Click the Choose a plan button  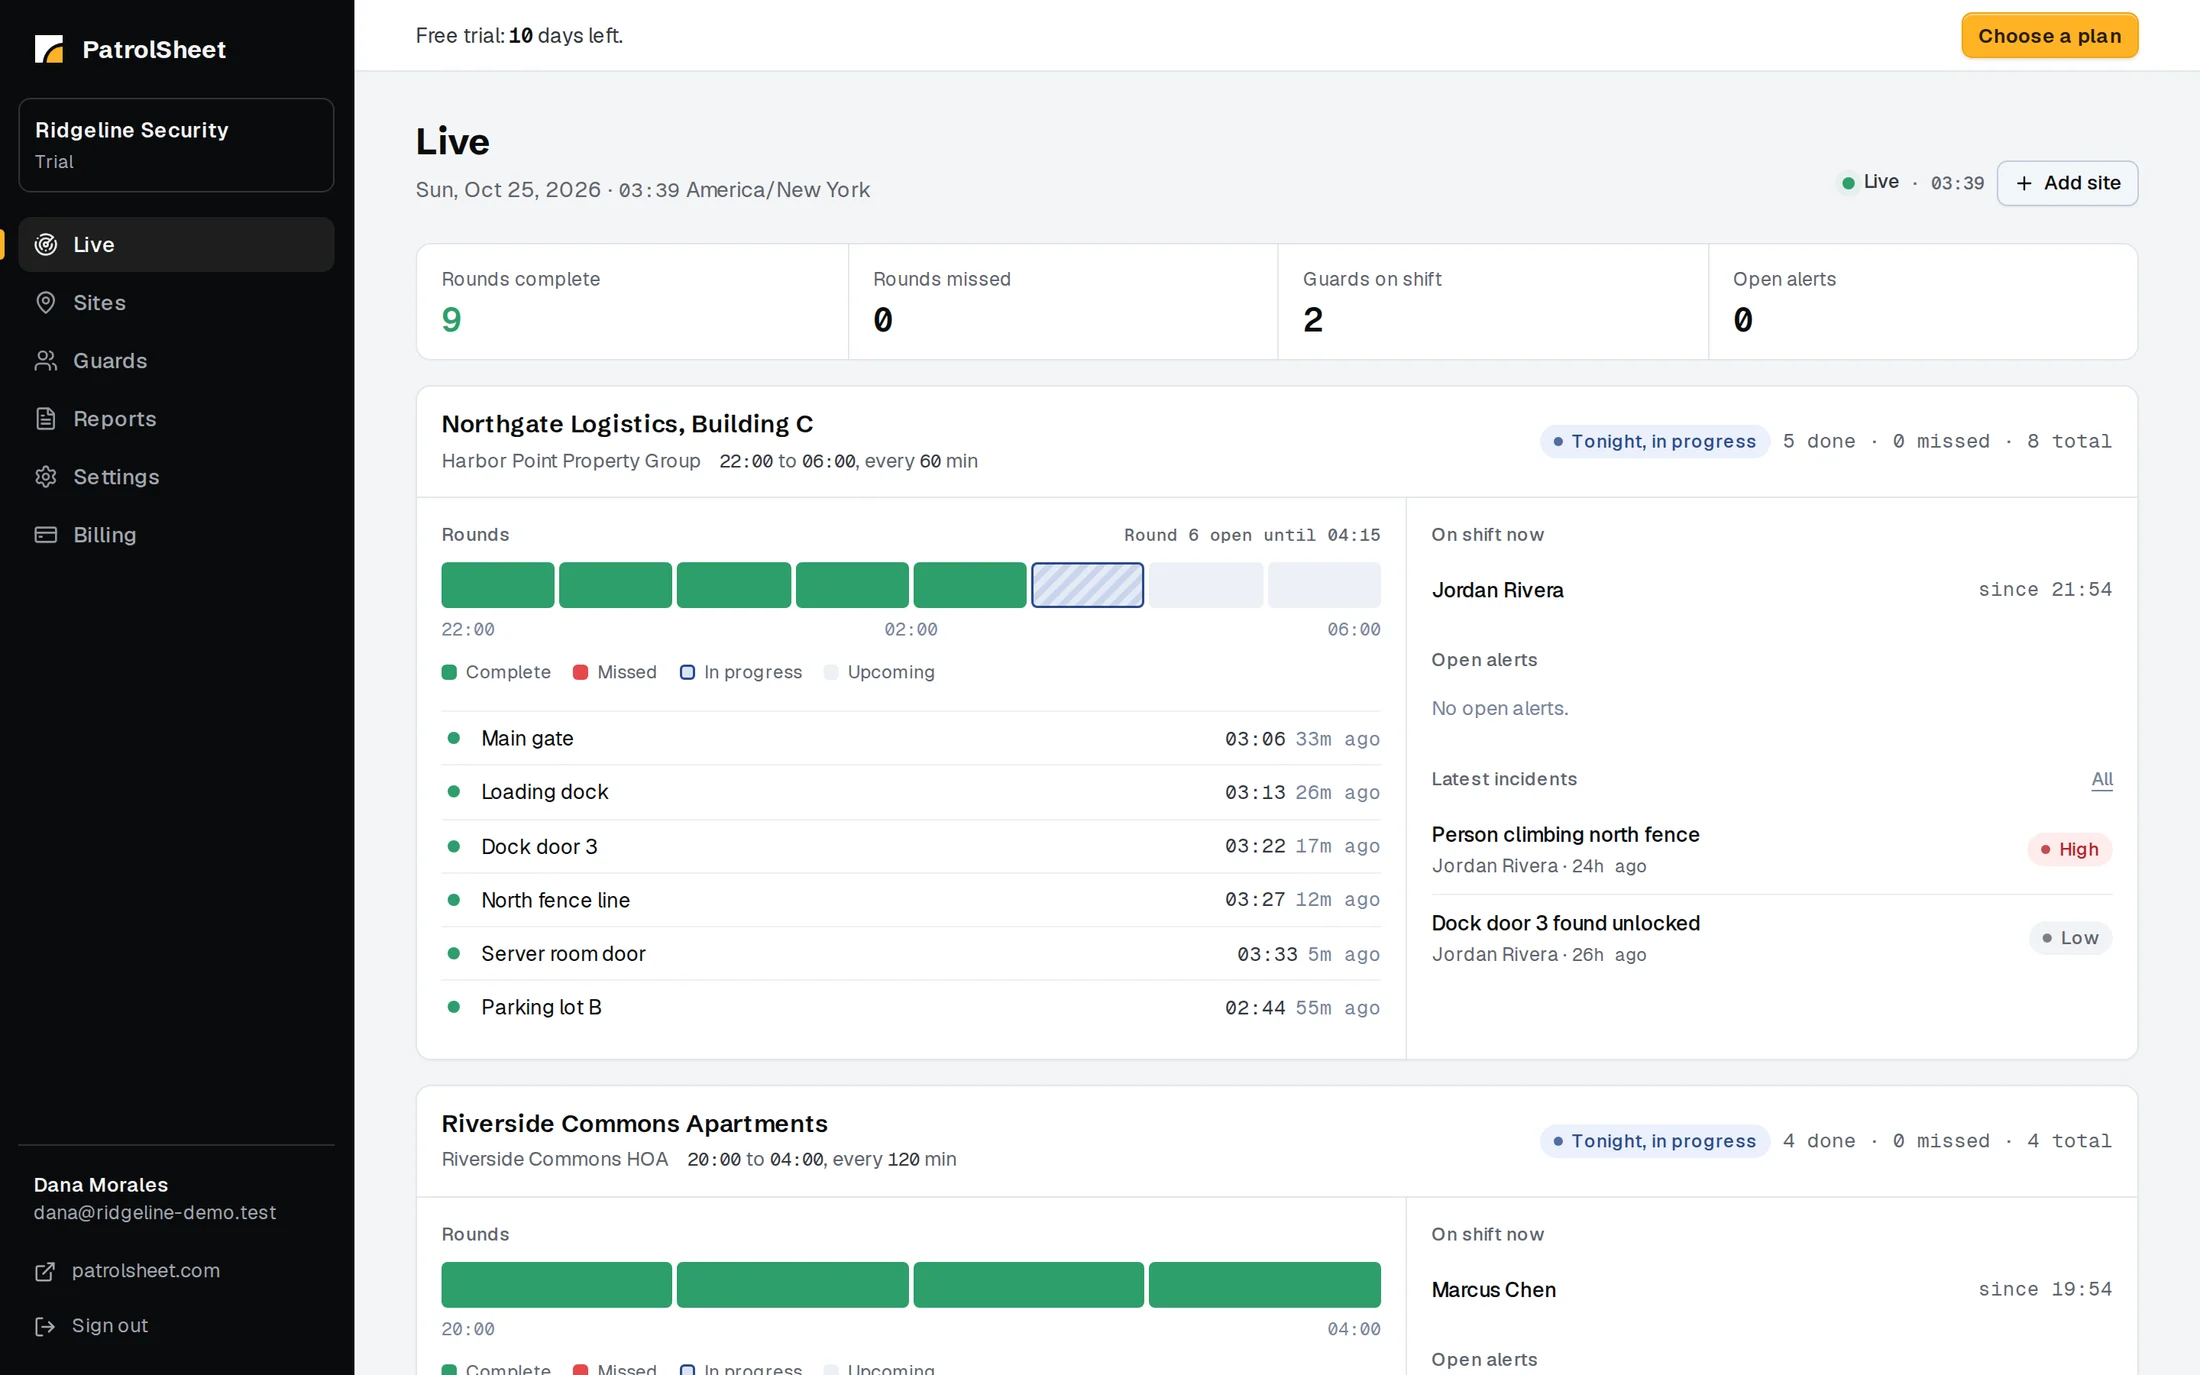point(2049,36)
